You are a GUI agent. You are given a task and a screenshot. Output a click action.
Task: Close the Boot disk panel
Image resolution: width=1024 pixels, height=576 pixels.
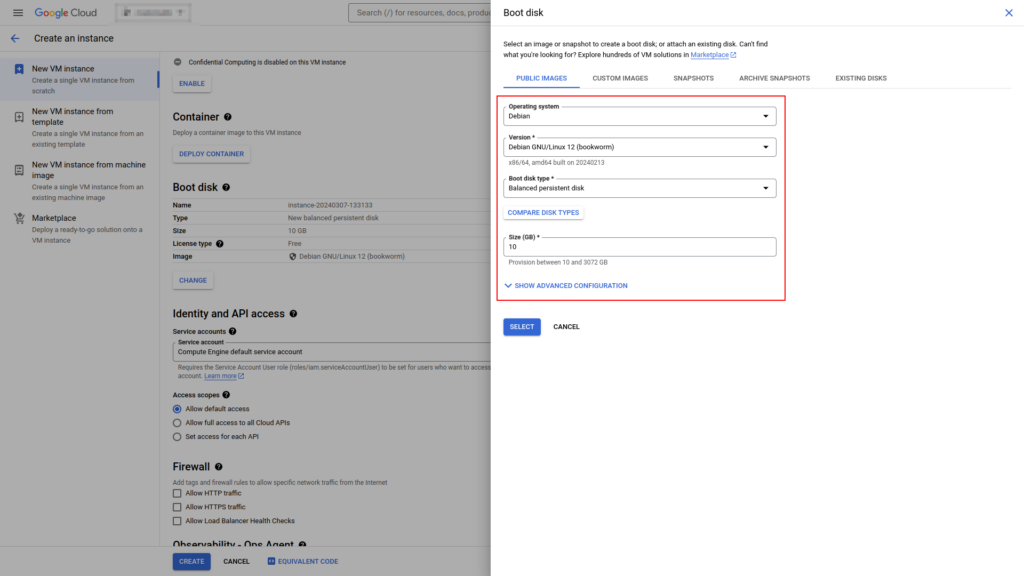coord(1008,12)
